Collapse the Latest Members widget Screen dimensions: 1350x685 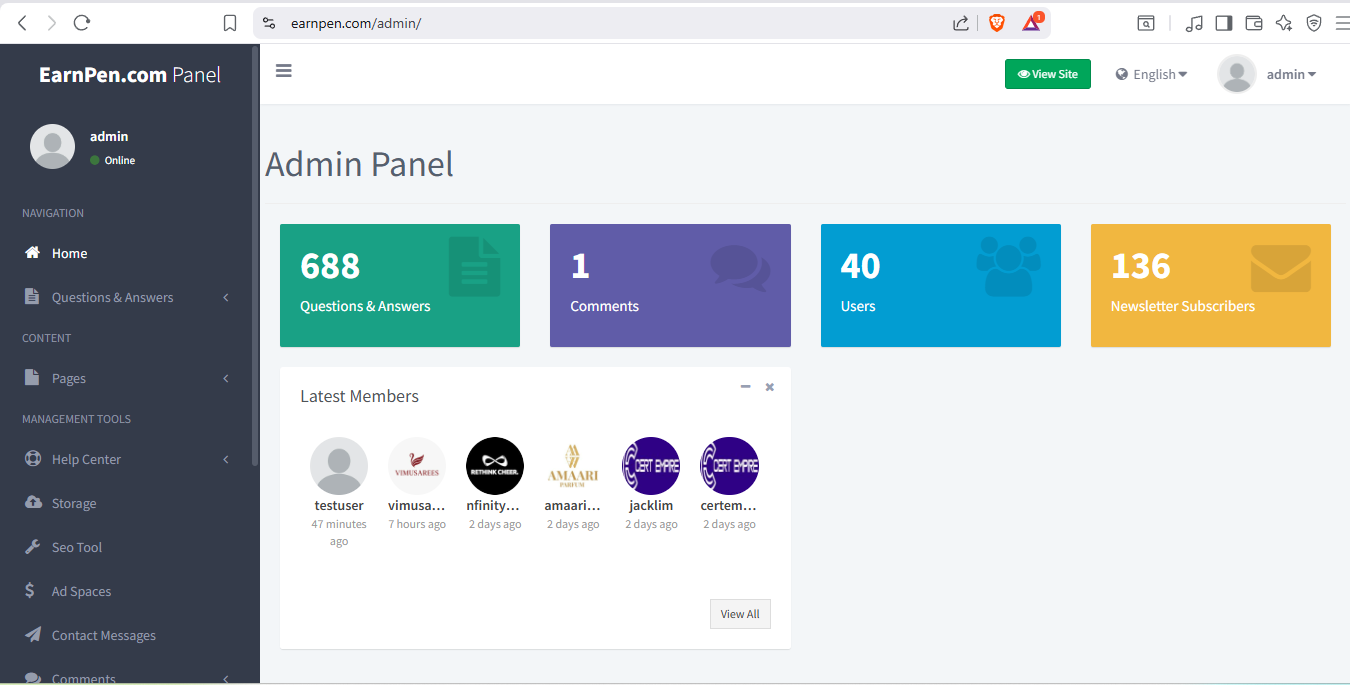click(744, 386)
